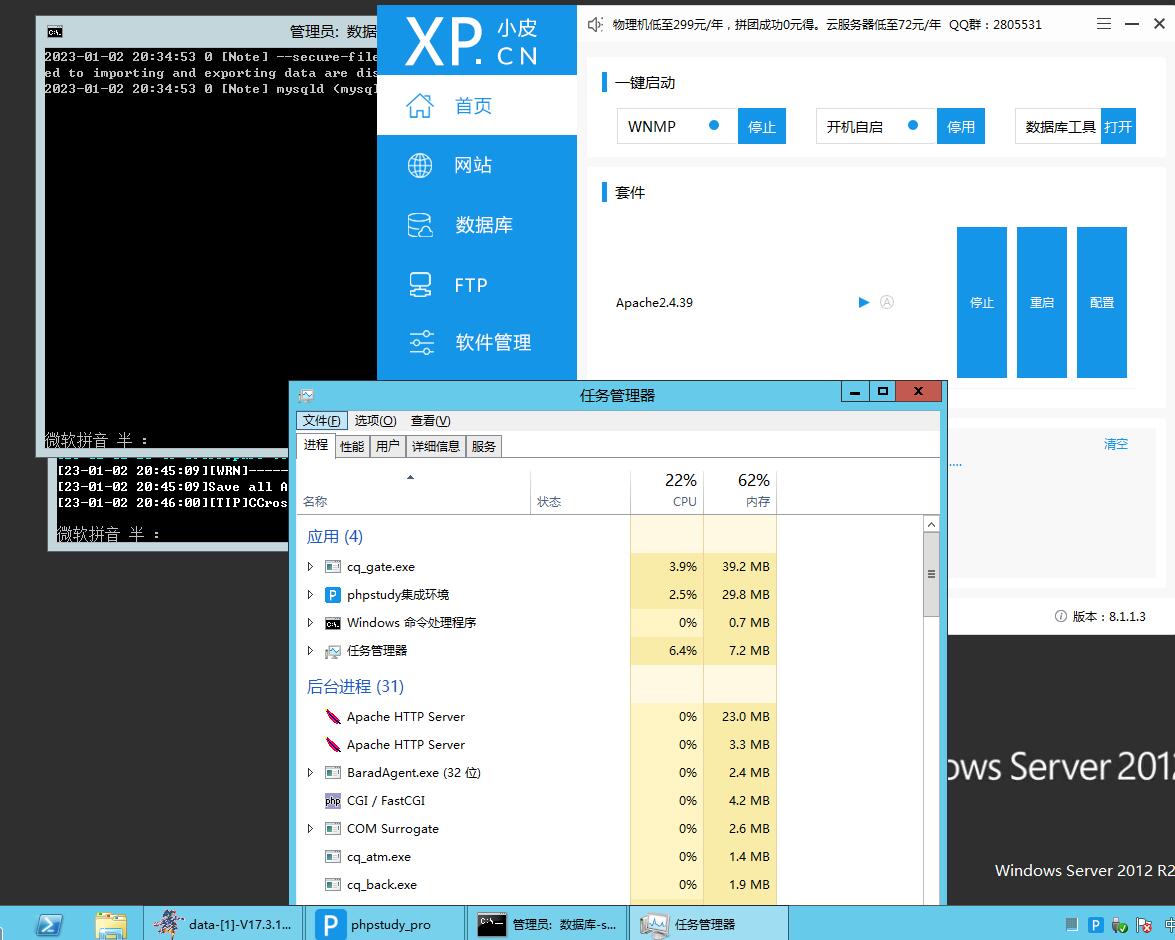Click the 后台进程 (31) group header
Screen dimensions: 1175x940
point(355,686)
